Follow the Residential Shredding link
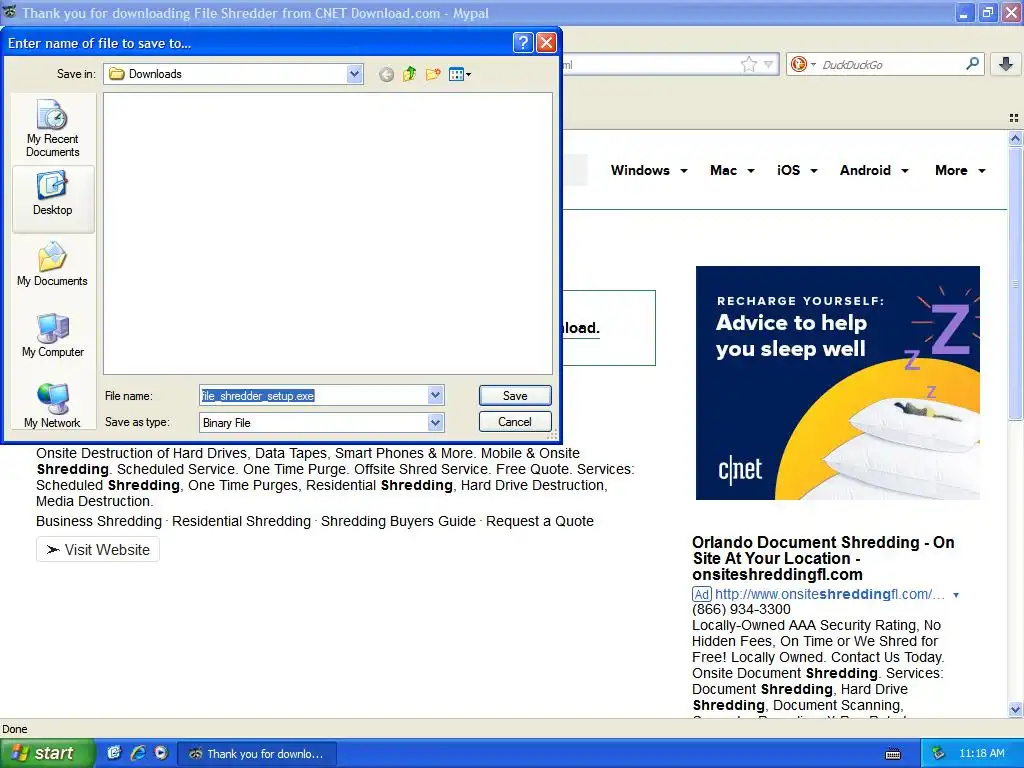The height and width of the screenshot is (768, 1024). click(241, 521)
